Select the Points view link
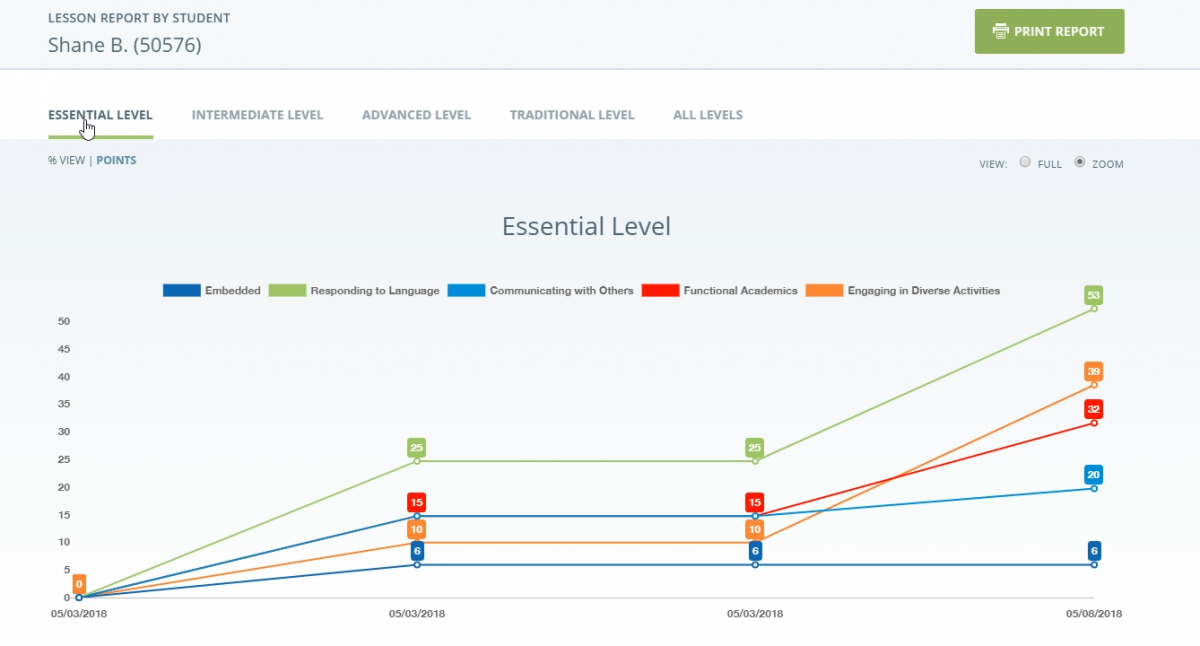1200x646 pixels. point(116,160)
